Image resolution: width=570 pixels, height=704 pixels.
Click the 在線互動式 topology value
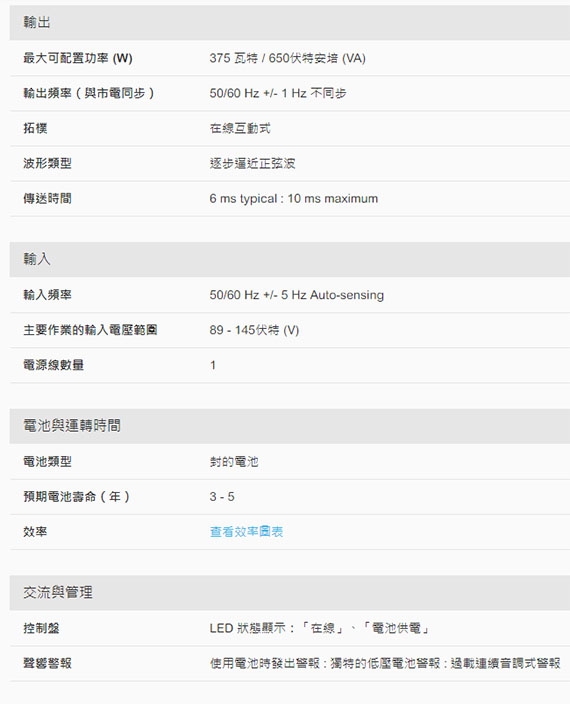(240, 128)
